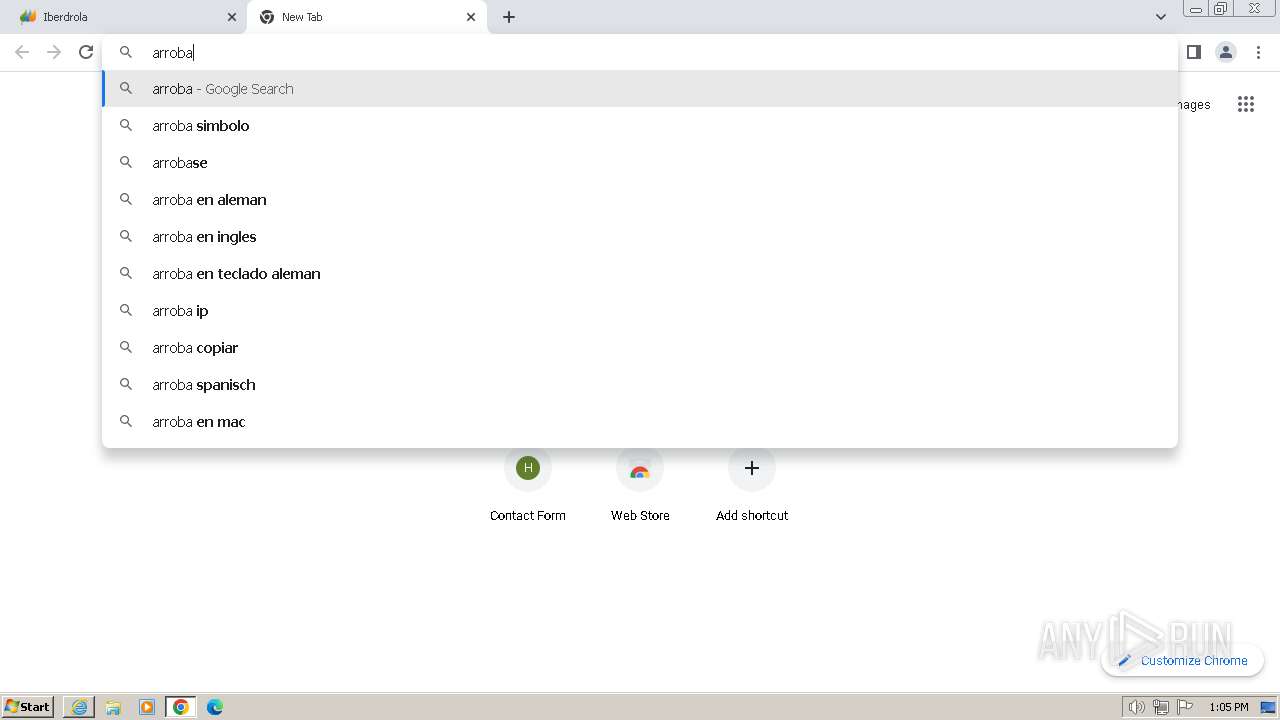1280x720 pixels.
Task: Click the Customize Chrome button
Action: point(1183,660)
